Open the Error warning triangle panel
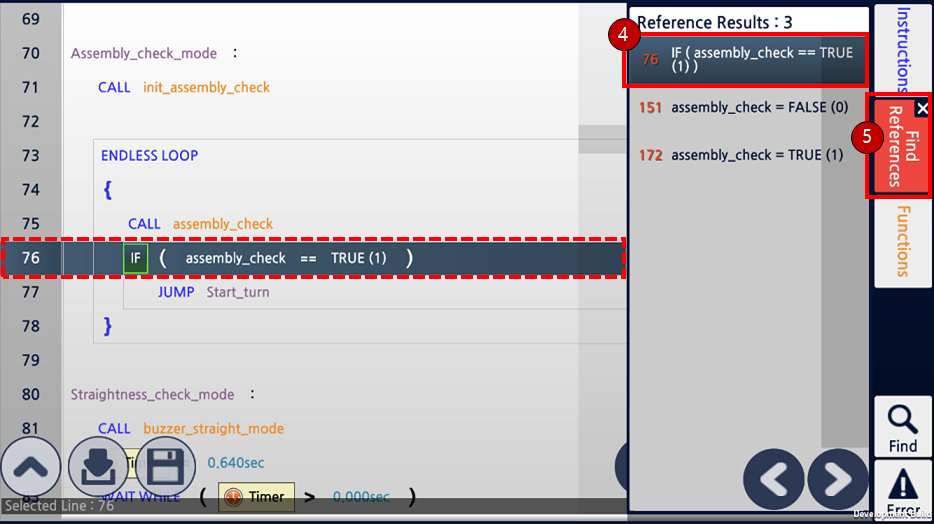Image resolution: width=934 pixels, height=524 pixels. (x=902, y=492)
